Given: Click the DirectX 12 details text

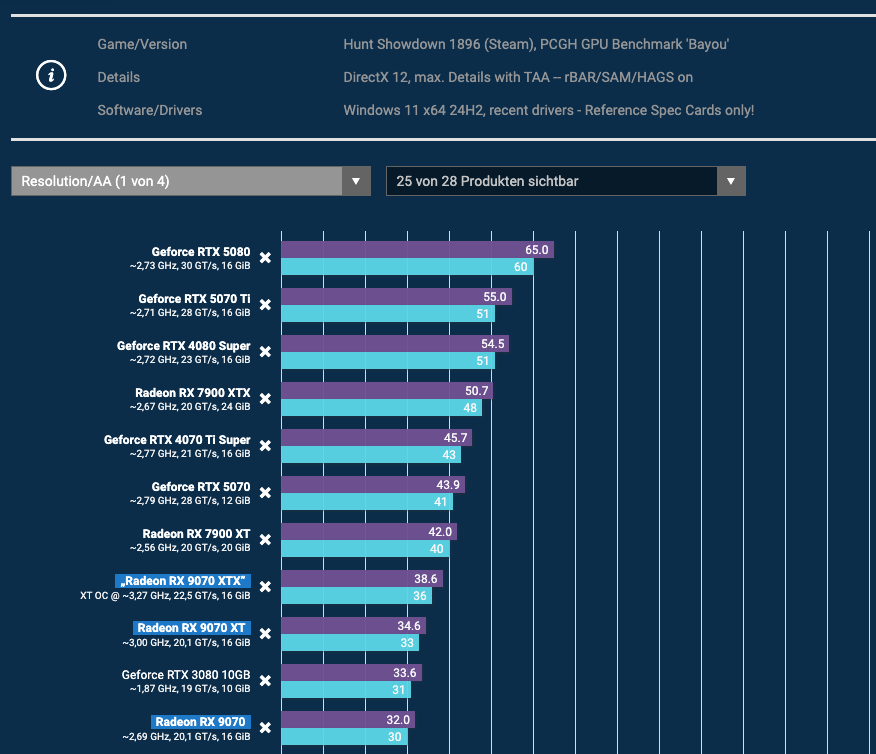Looking at the screenshot, I should tap(518, 77).
